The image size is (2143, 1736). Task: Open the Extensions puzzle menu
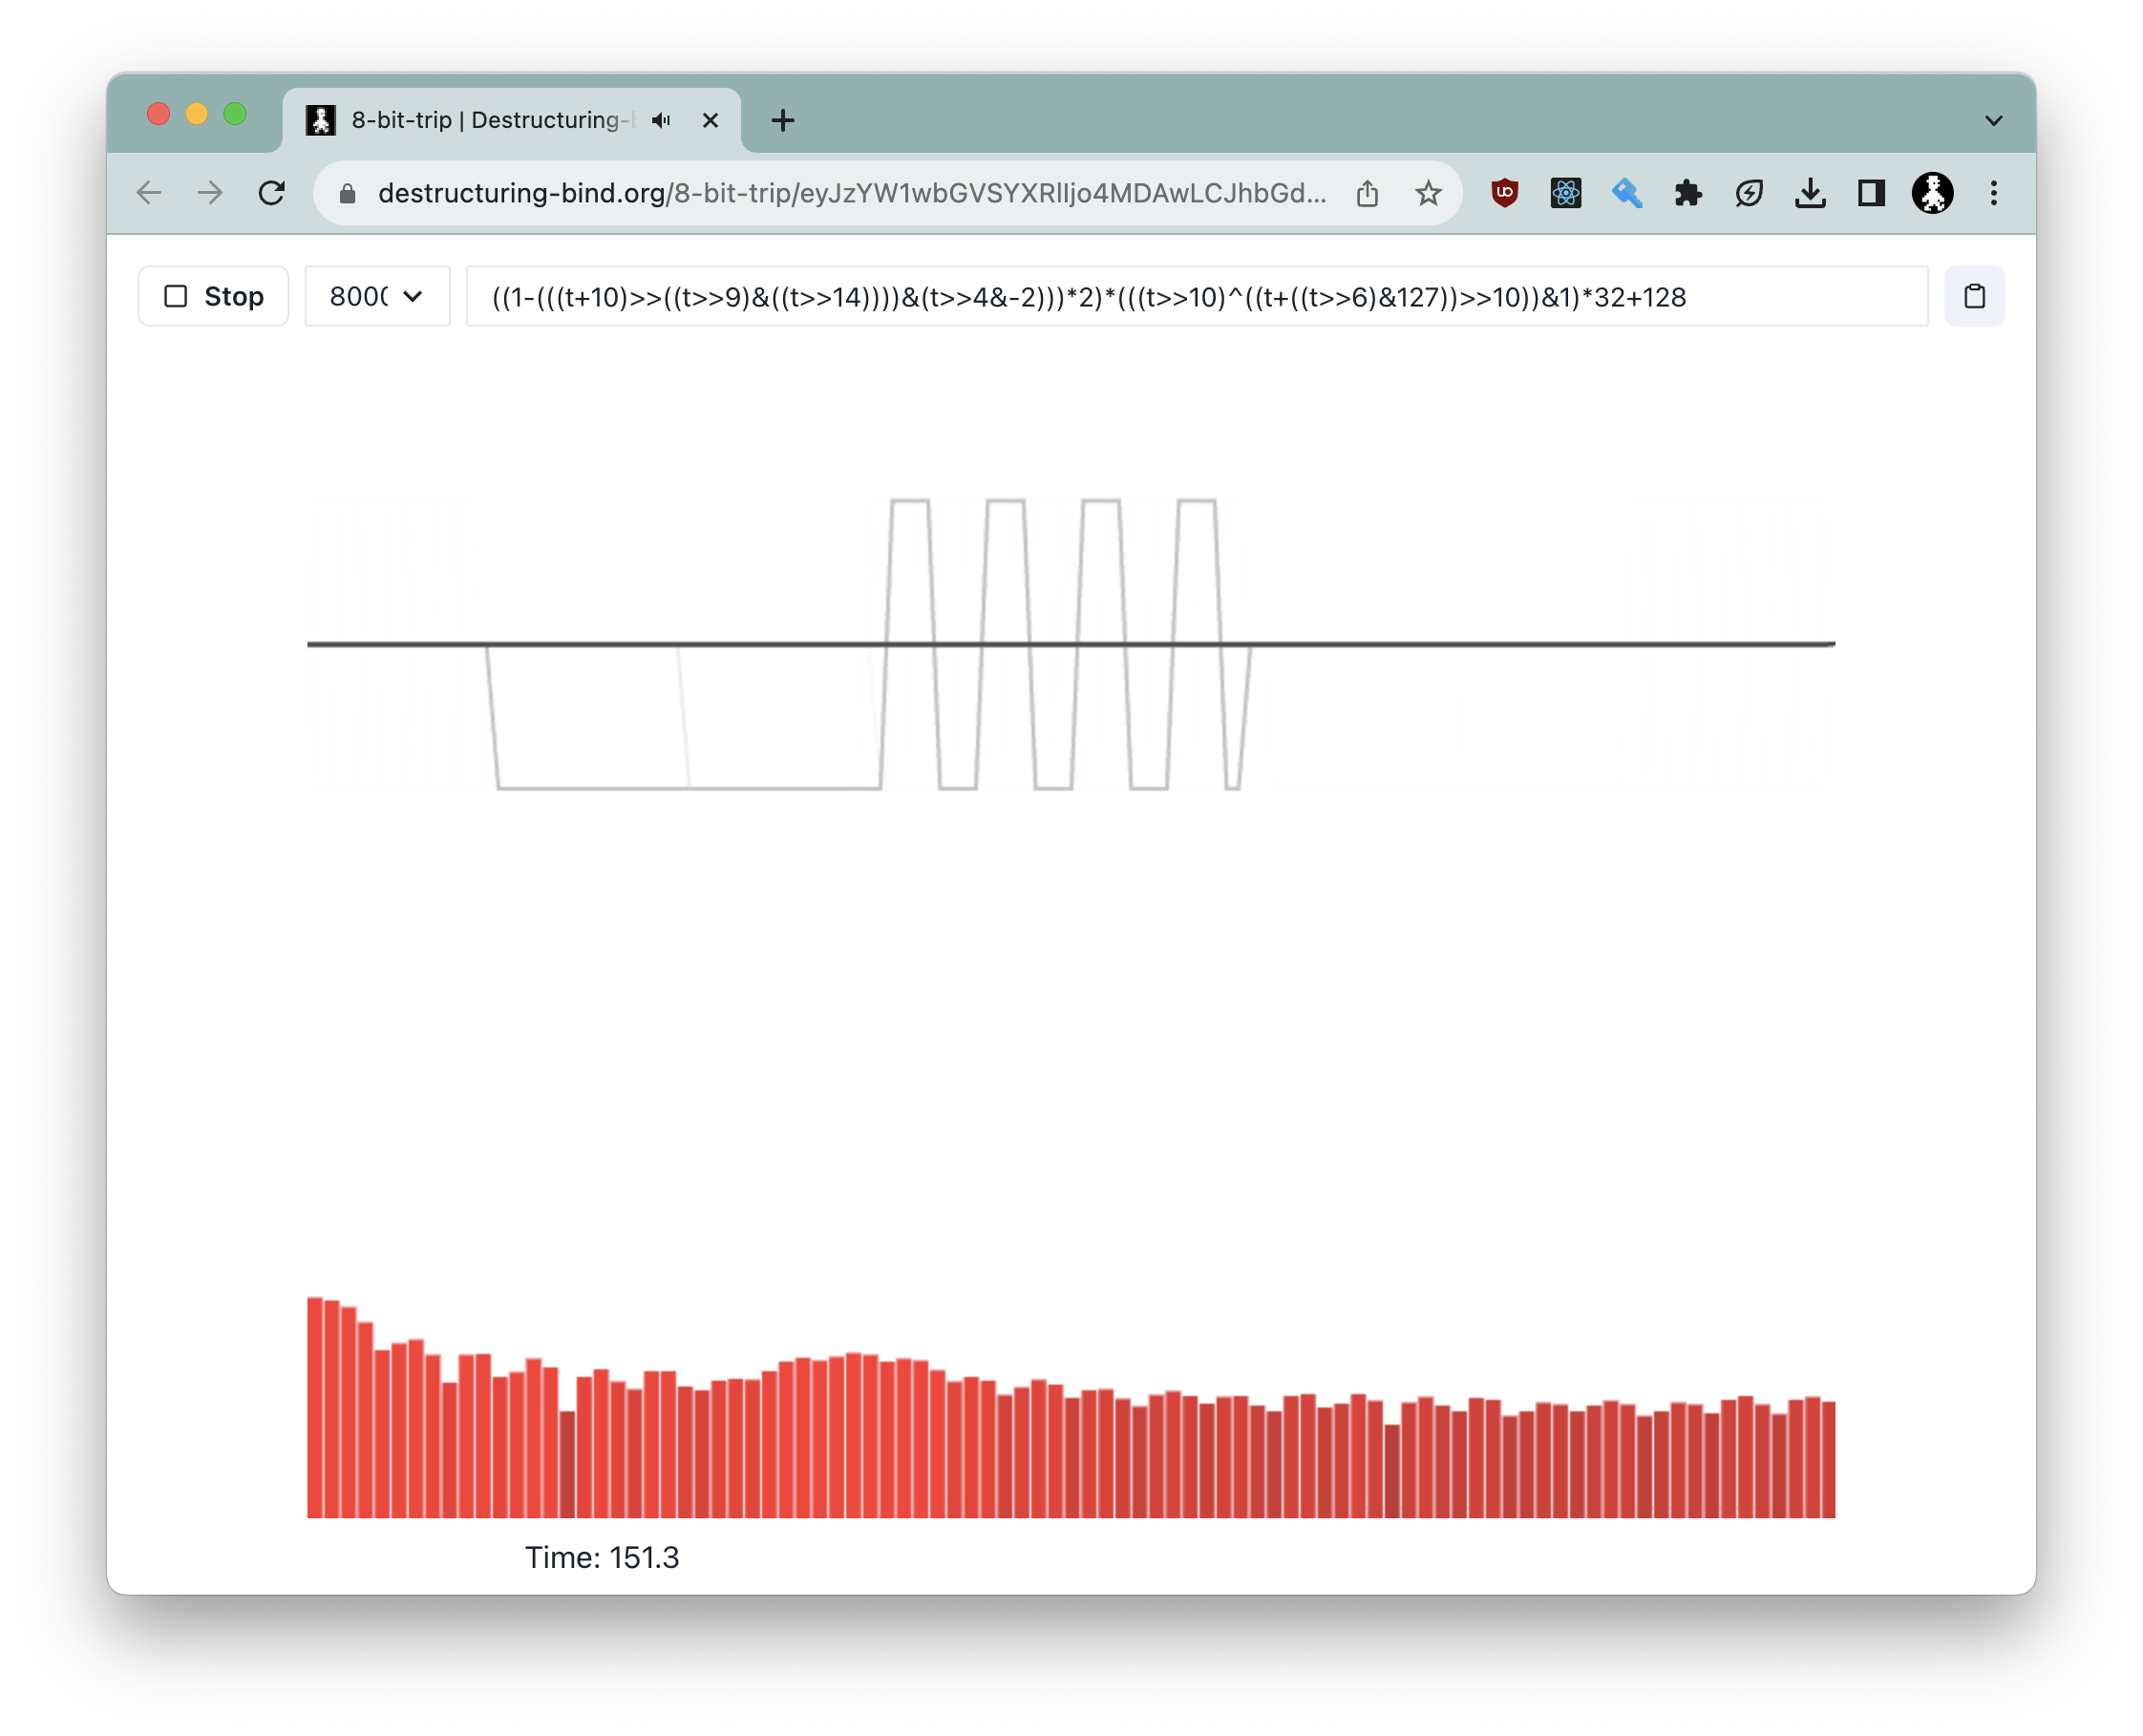click(1688, 193)
